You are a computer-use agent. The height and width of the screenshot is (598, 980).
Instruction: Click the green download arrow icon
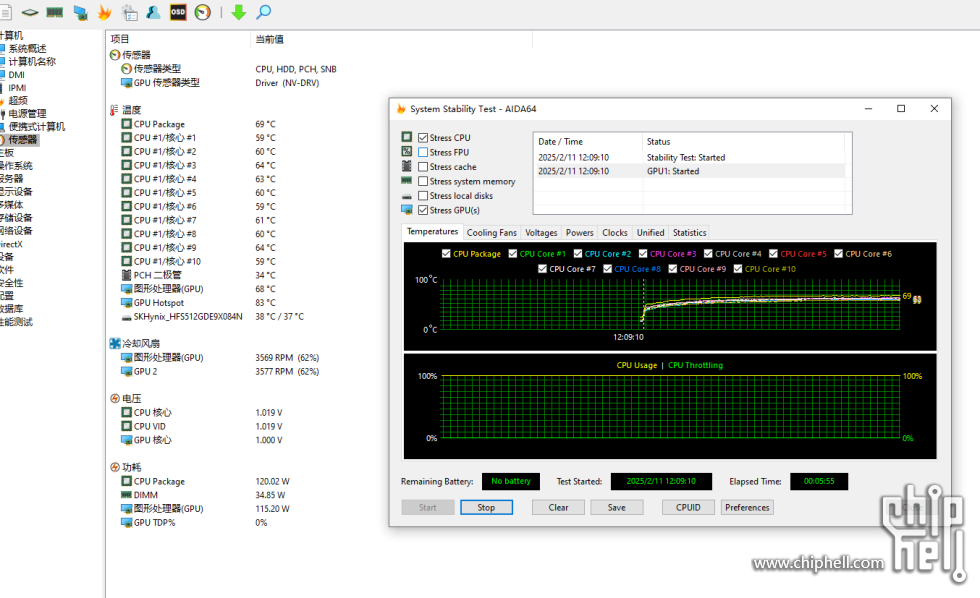(x=239, y=12)
